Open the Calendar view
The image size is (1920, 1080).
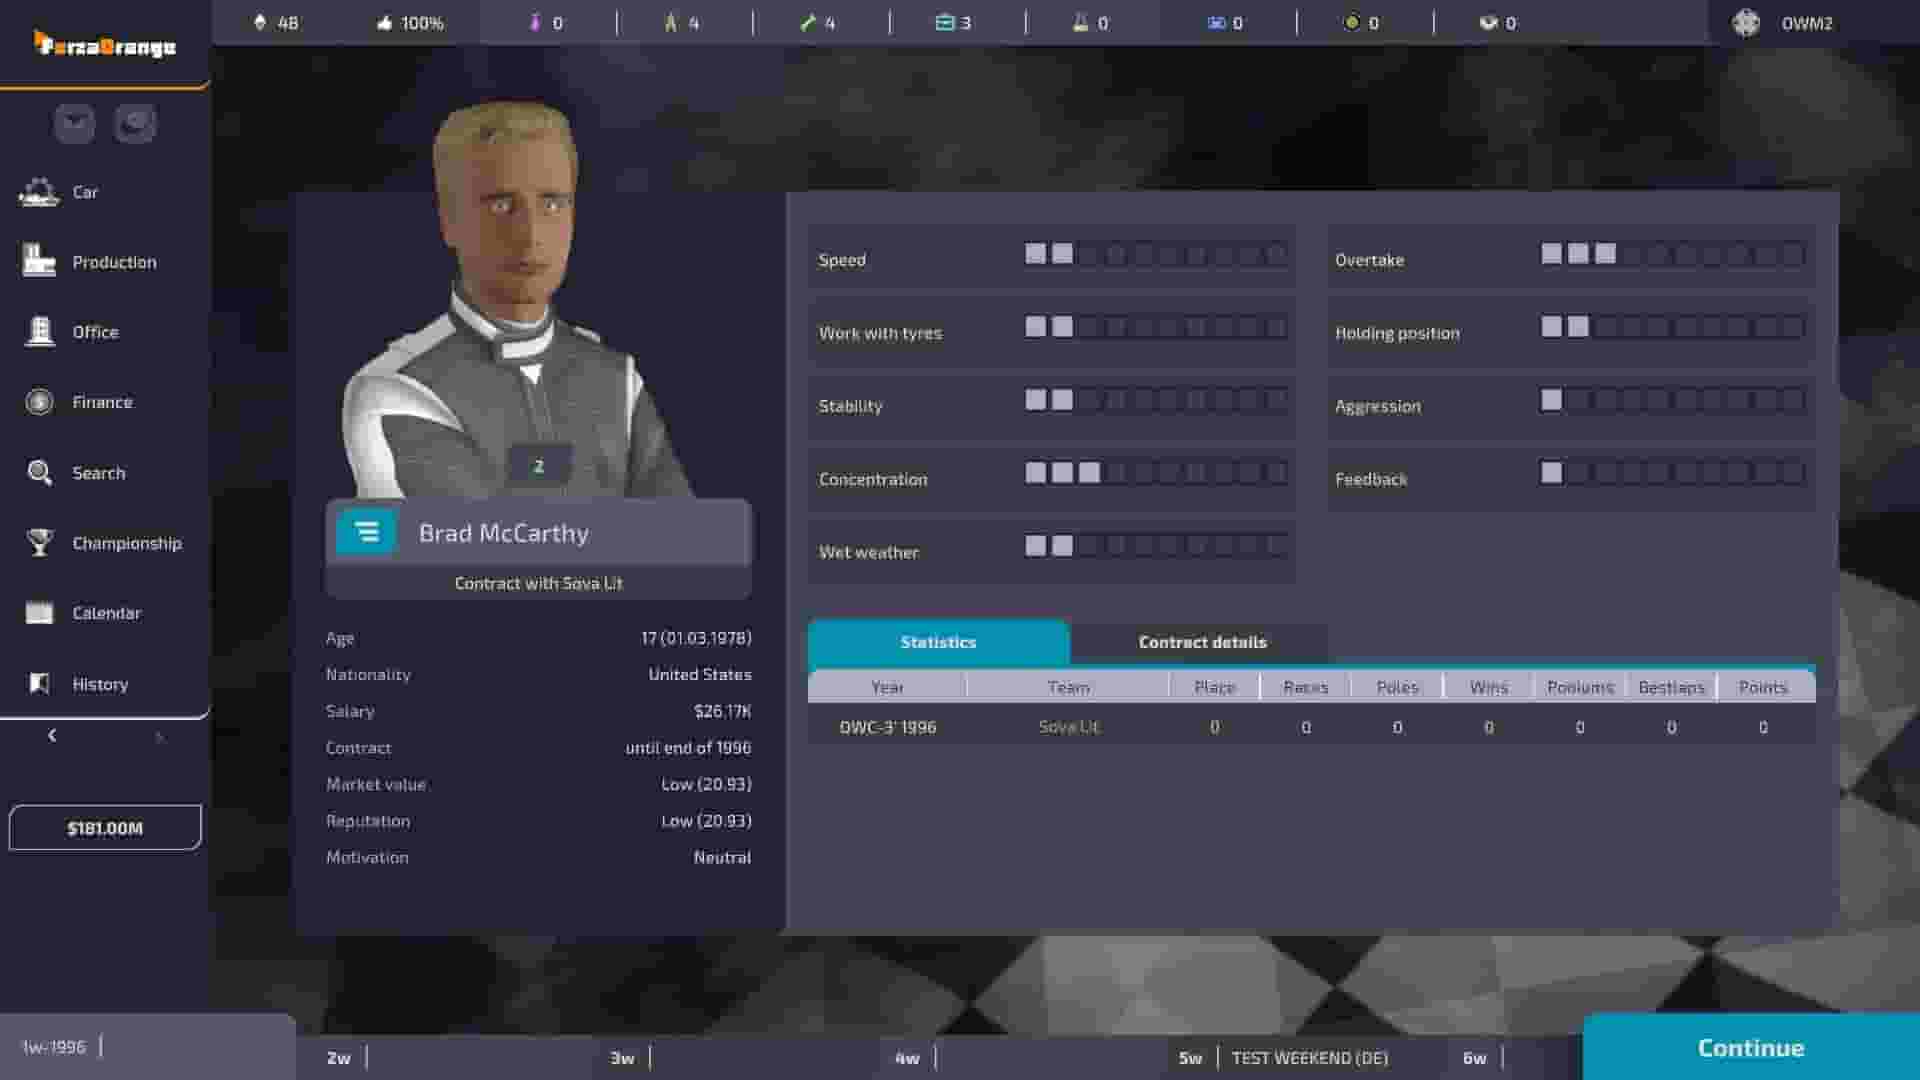tap(105, 613)
